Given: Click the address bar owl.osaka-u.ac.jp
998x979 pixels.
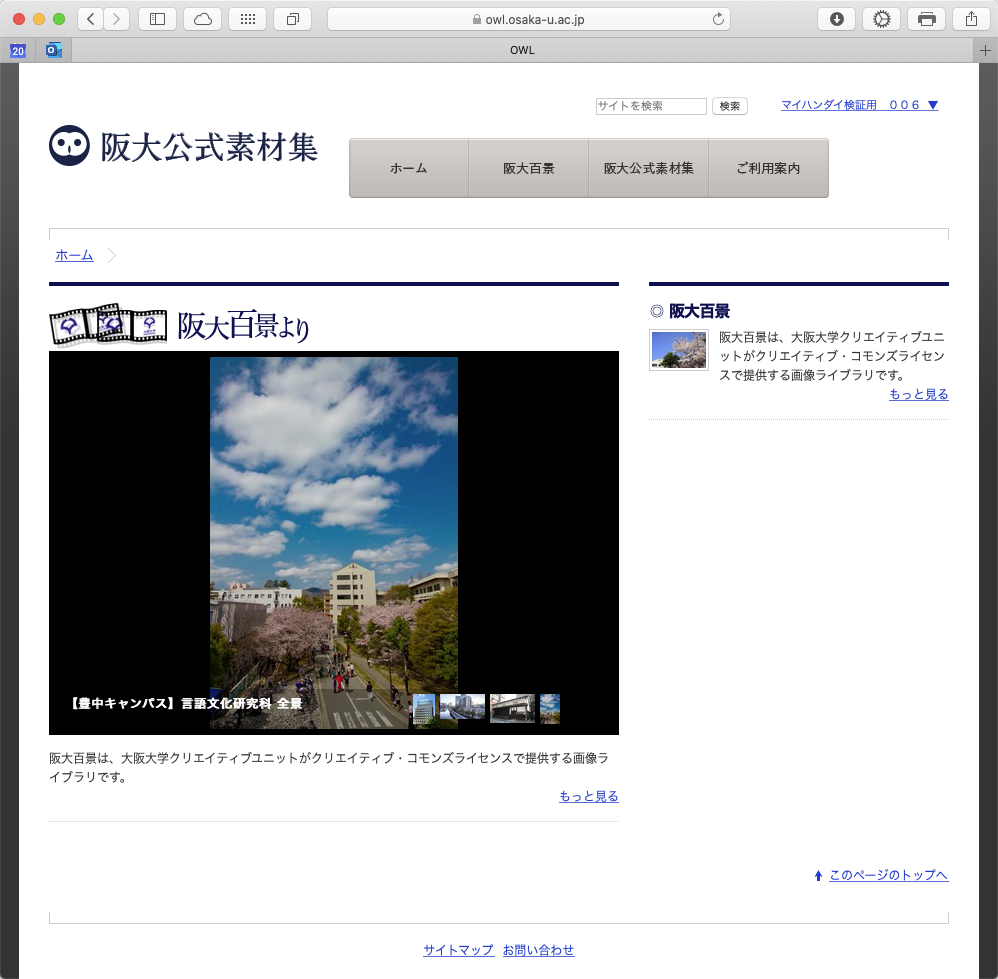Looking at the screenshot, I should tap(528, 19).
